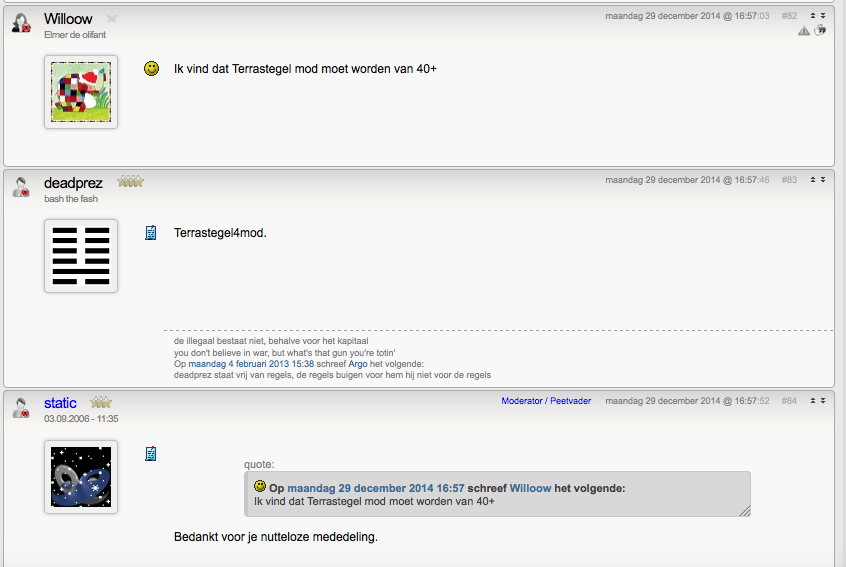Open permalink #84
The height and width of the screenshot is (567, 846).
coord(789,401)
